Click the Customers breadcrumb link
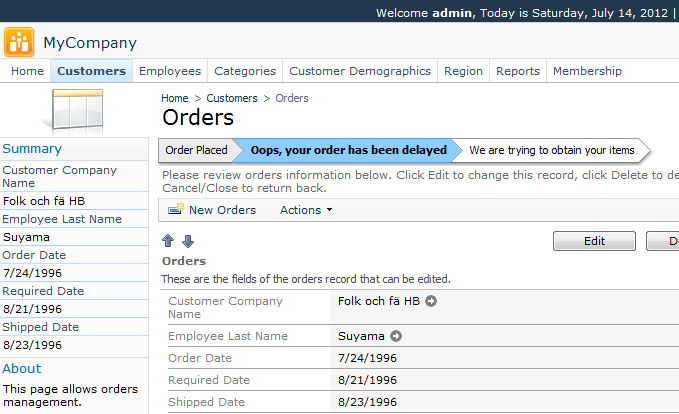Image resolution: width=679 pixels, height=414 pixels. click(x=232, y=98)
